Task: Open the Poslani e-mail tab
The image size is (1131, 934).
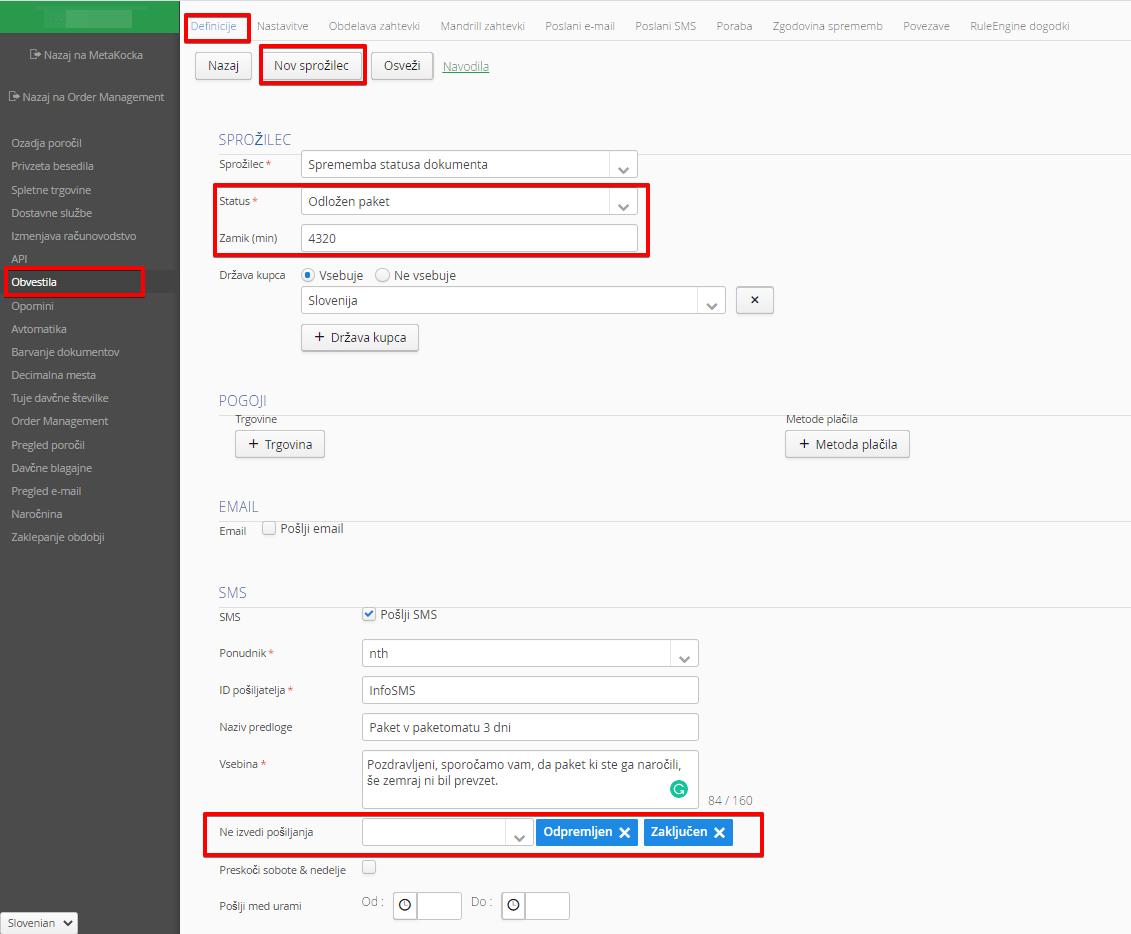Action: [x=580, y=26]
